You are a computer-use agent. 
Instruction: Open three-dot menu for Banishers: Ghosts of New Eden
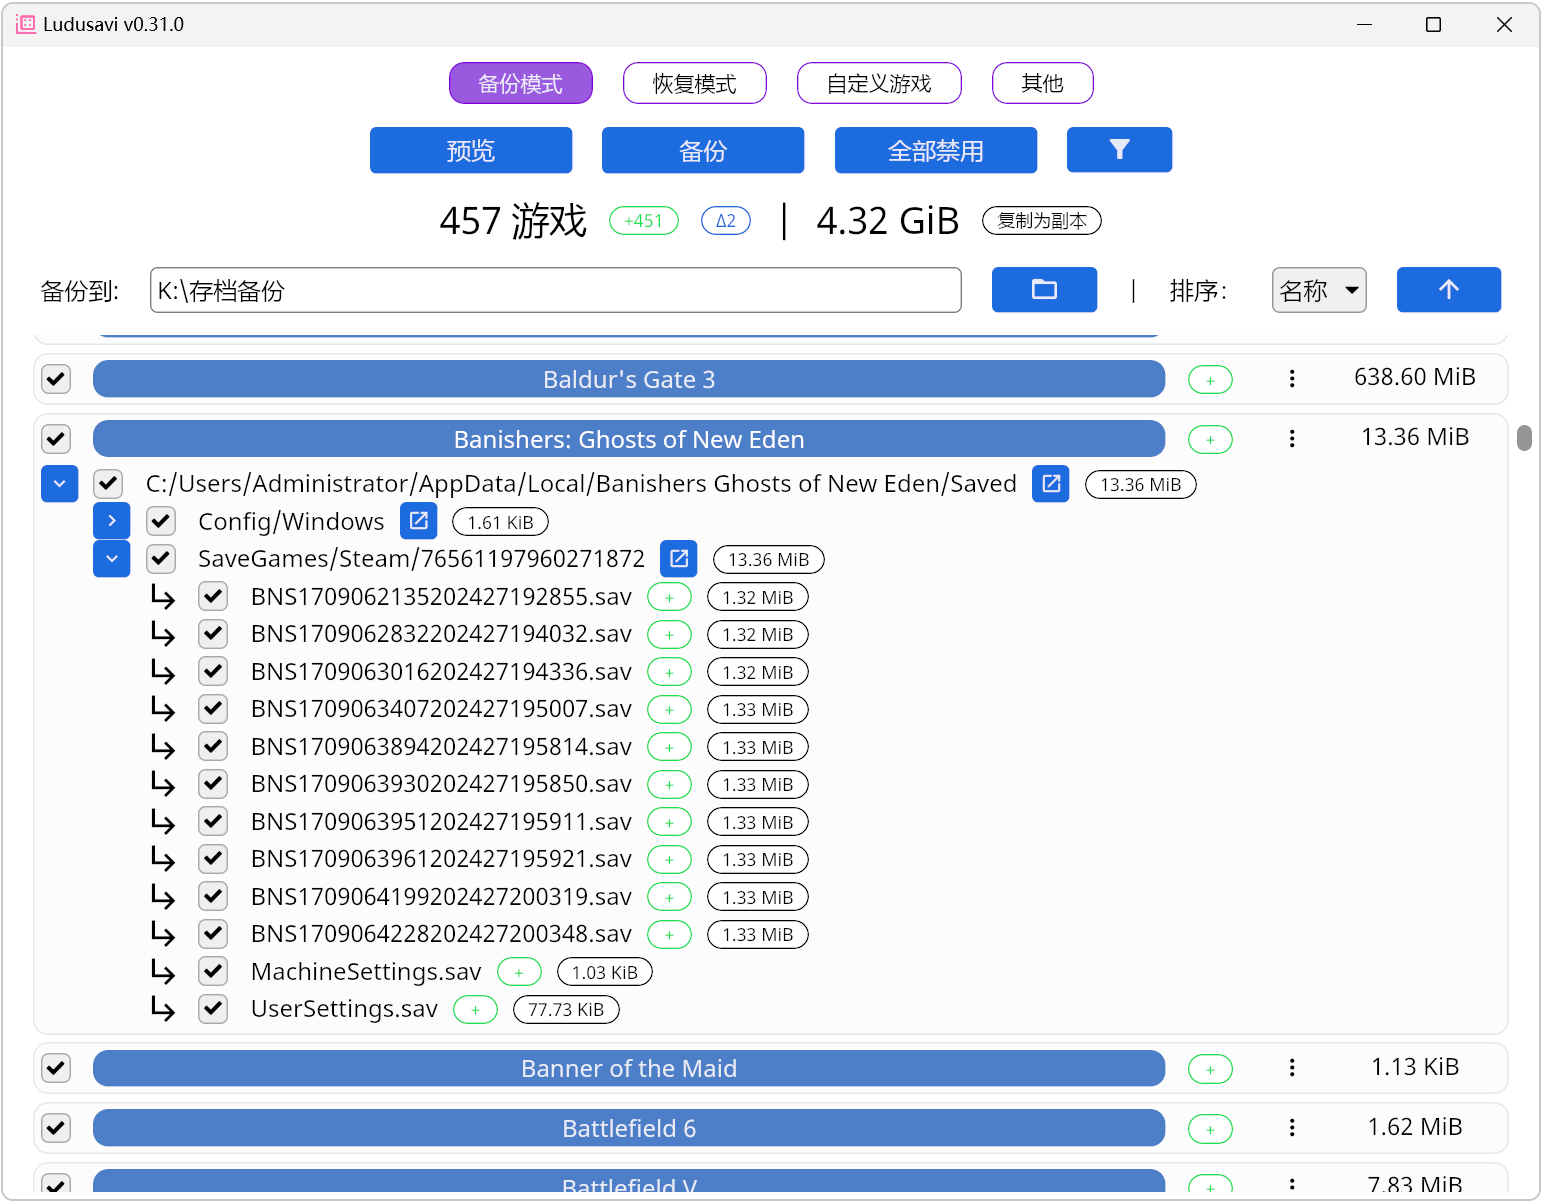tap(1292, 439)
